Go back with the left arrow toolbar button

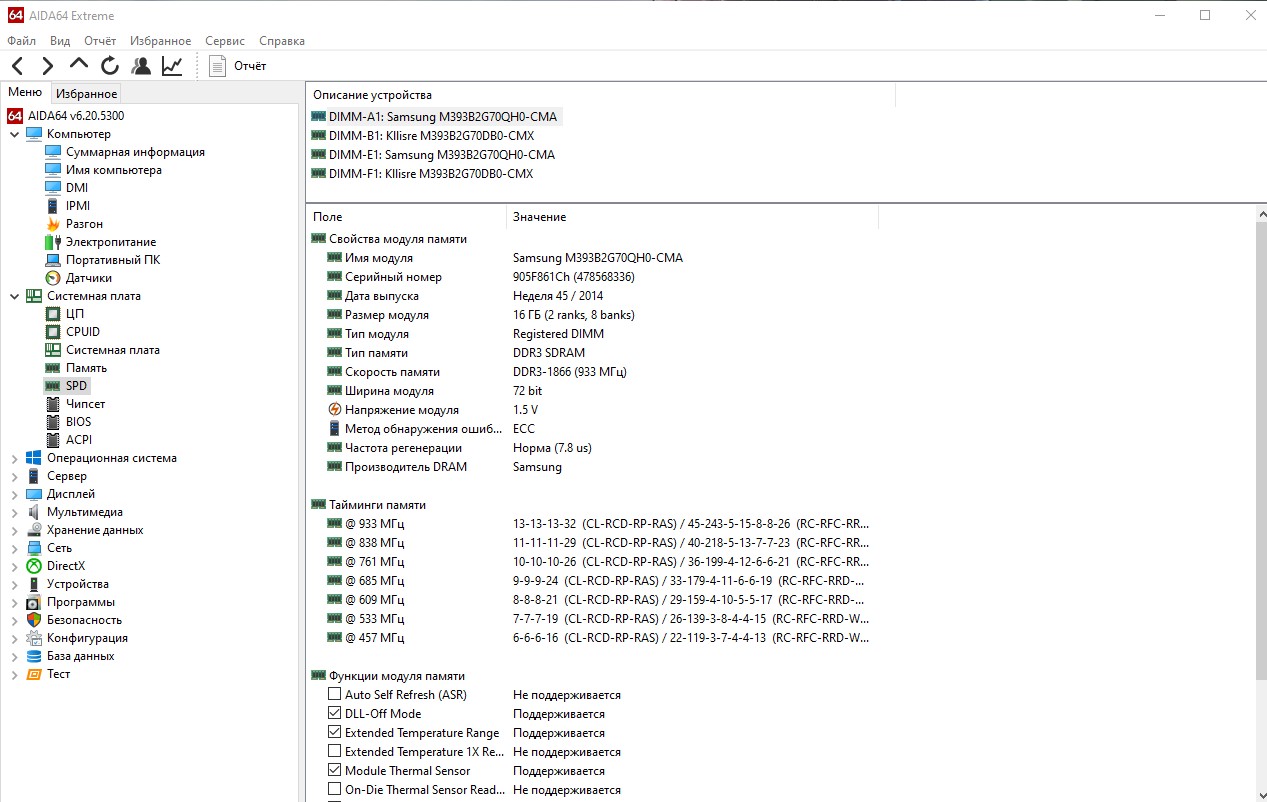[x=18, y=66]
